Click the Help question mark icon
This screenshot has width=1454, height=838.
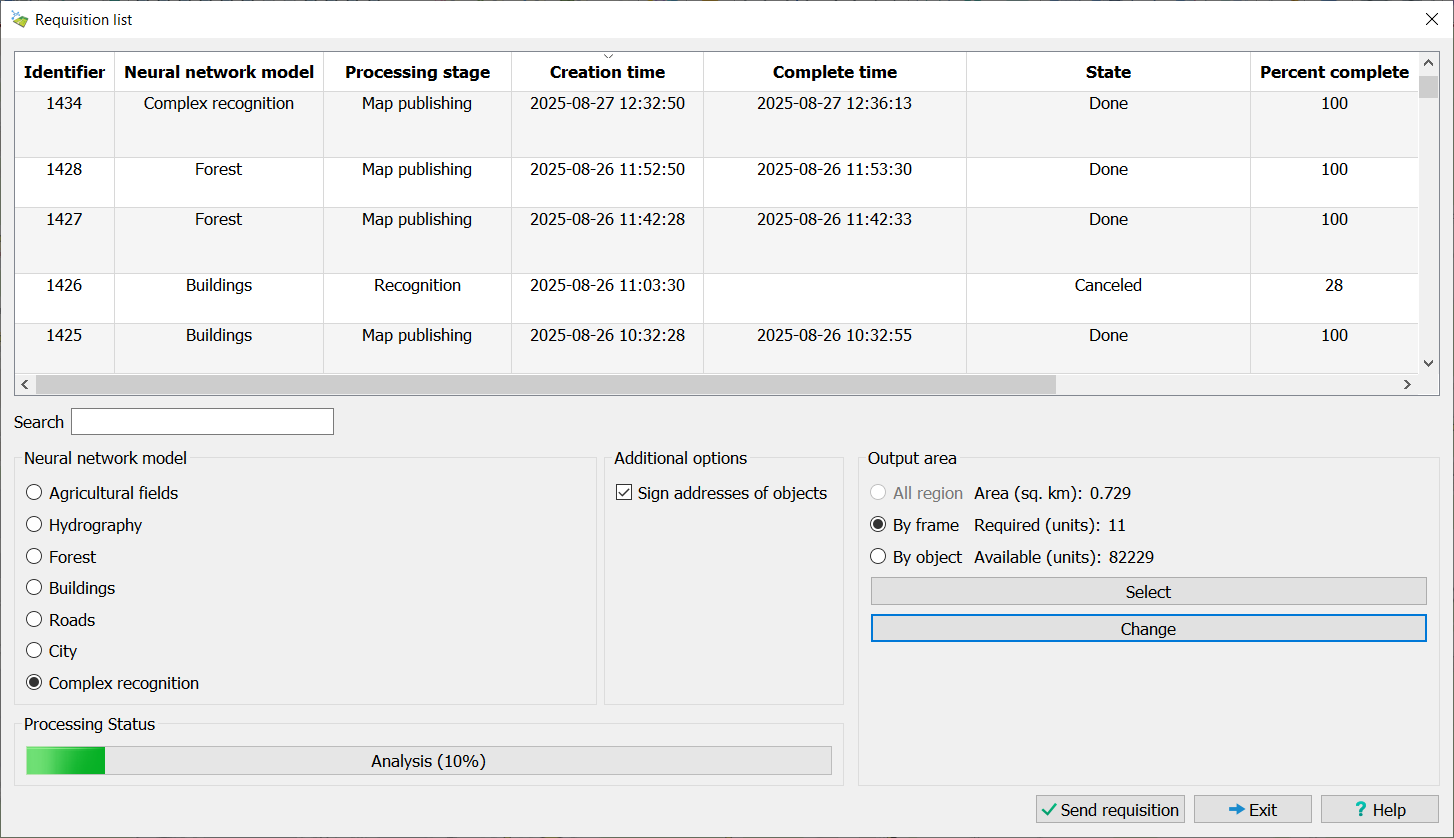(1360, 810)
